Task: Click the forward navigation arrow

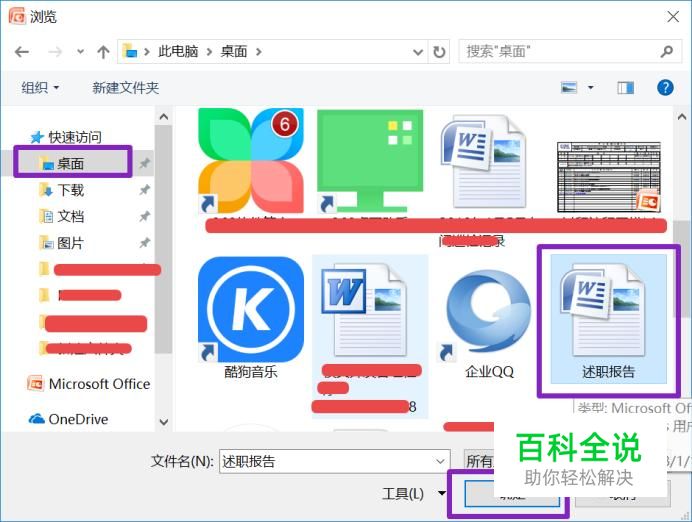Action: [55, 52]
